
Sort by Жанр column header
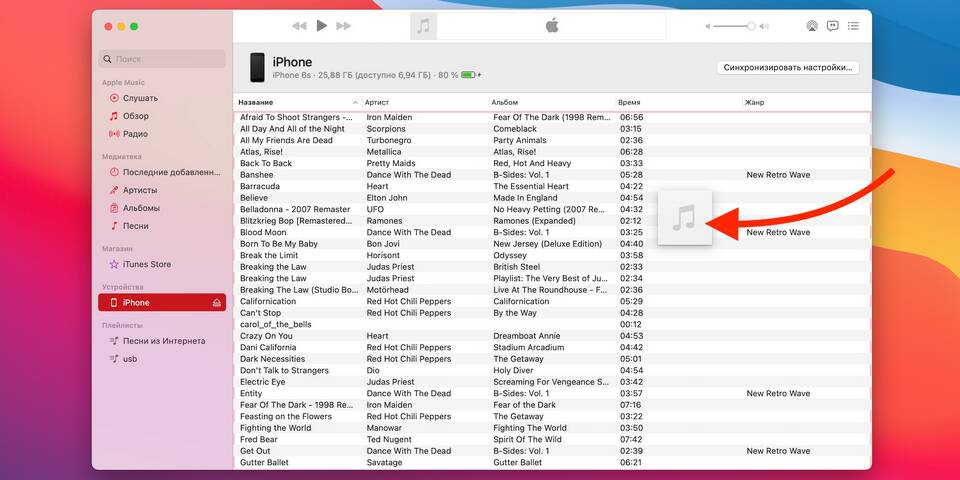[x=754, y=102]
